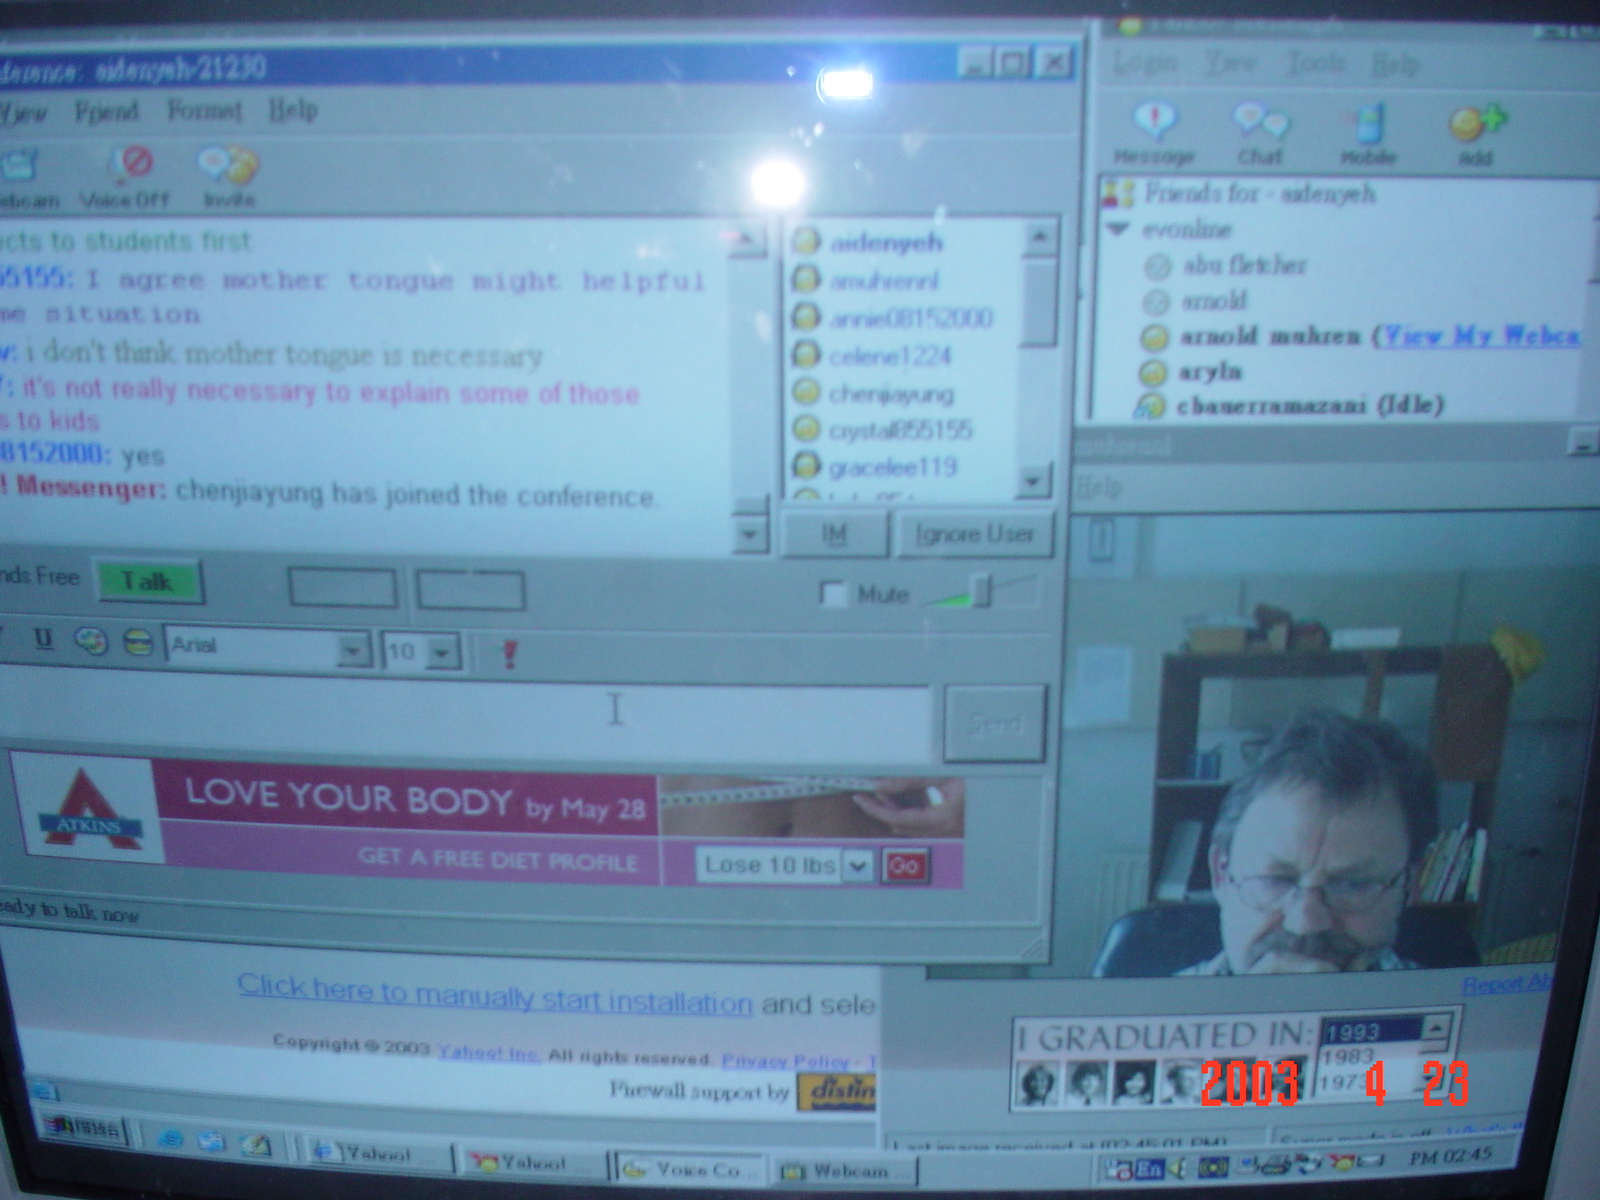Click the Ignore User button
The width and height of the screenshot is (1600, 1200).
coord(974,535)
